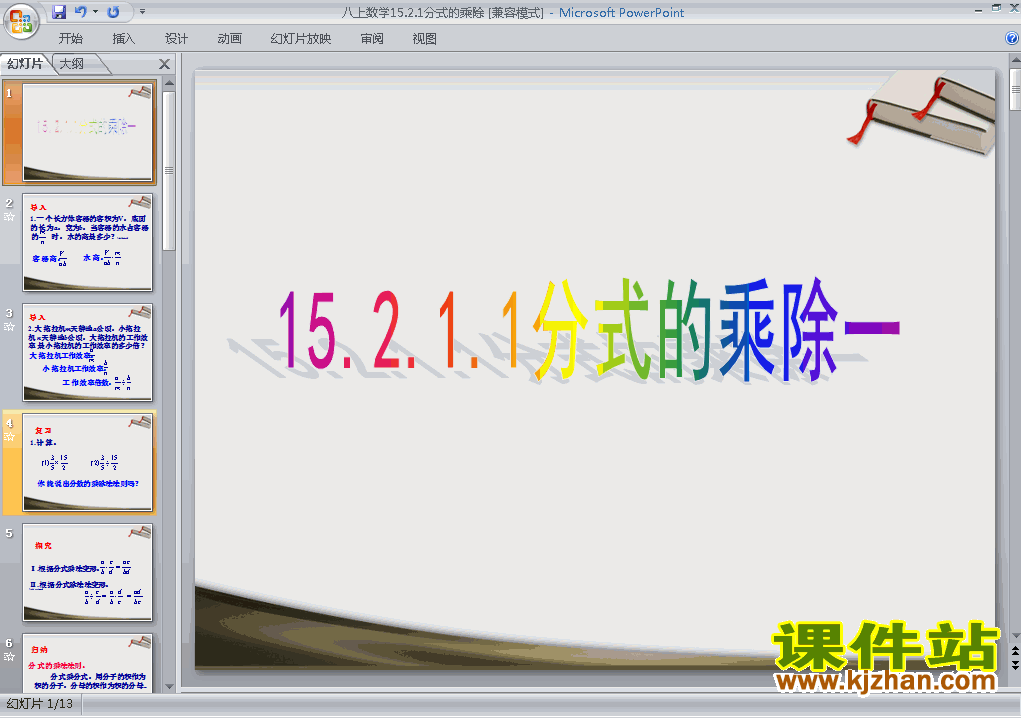Restore down the PowerPoint window
The height and width of the screenshot is (718, 1021).
996,8
